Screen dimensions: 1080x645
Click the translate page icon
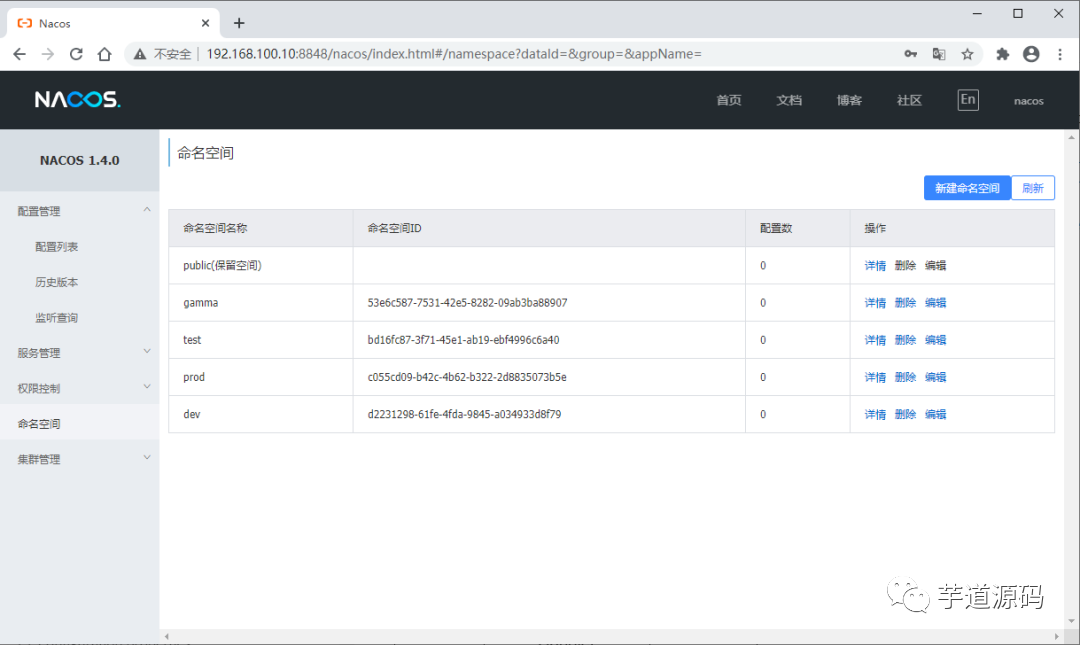click(x=939, y=54)
